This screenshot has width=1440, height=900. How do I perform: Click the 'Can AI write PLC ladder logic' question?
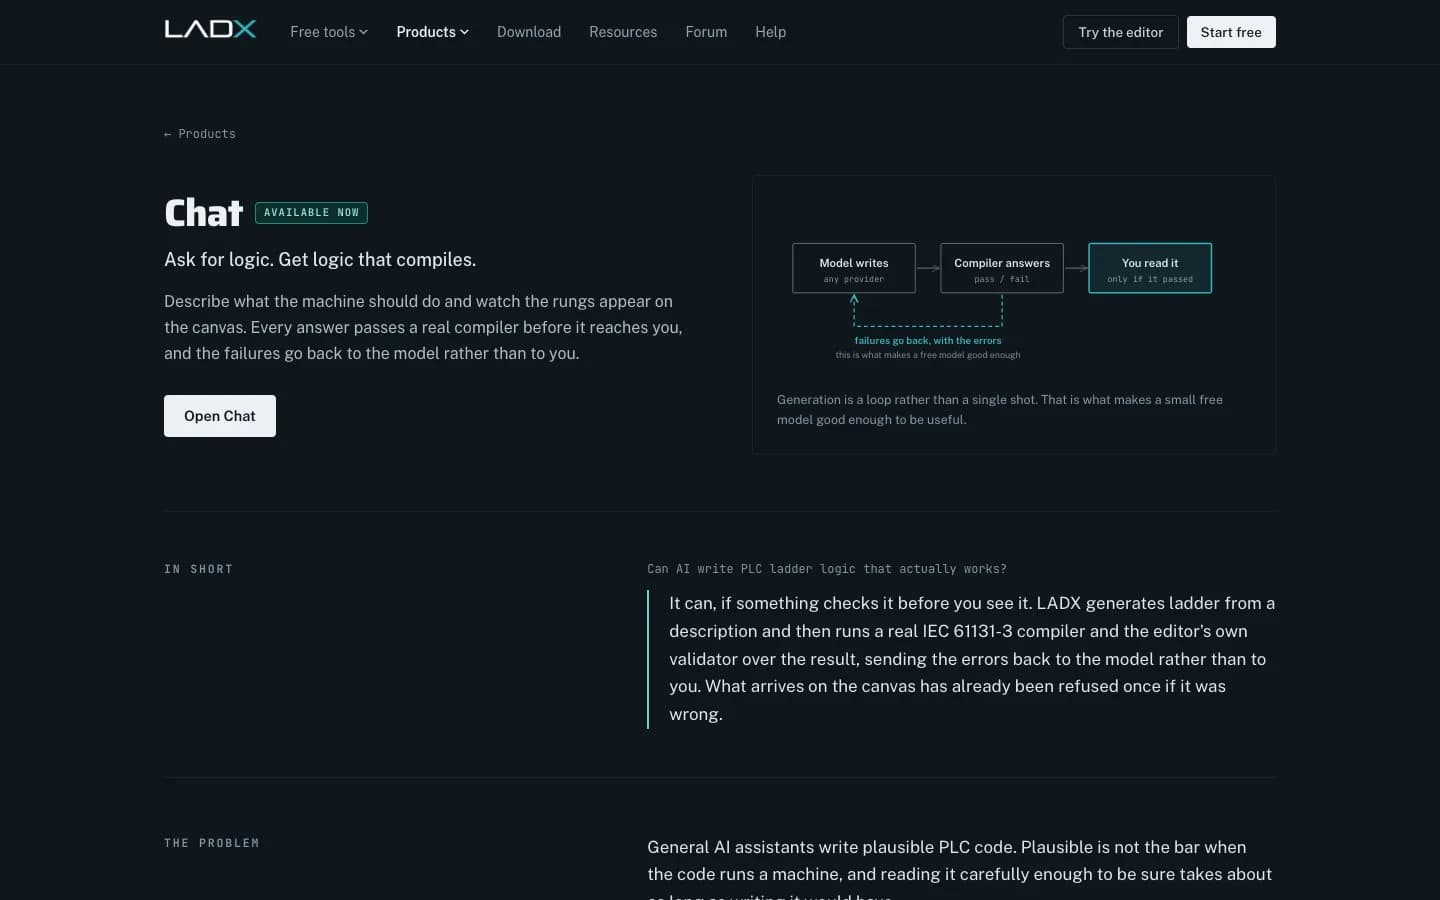[x=827, y=569]
